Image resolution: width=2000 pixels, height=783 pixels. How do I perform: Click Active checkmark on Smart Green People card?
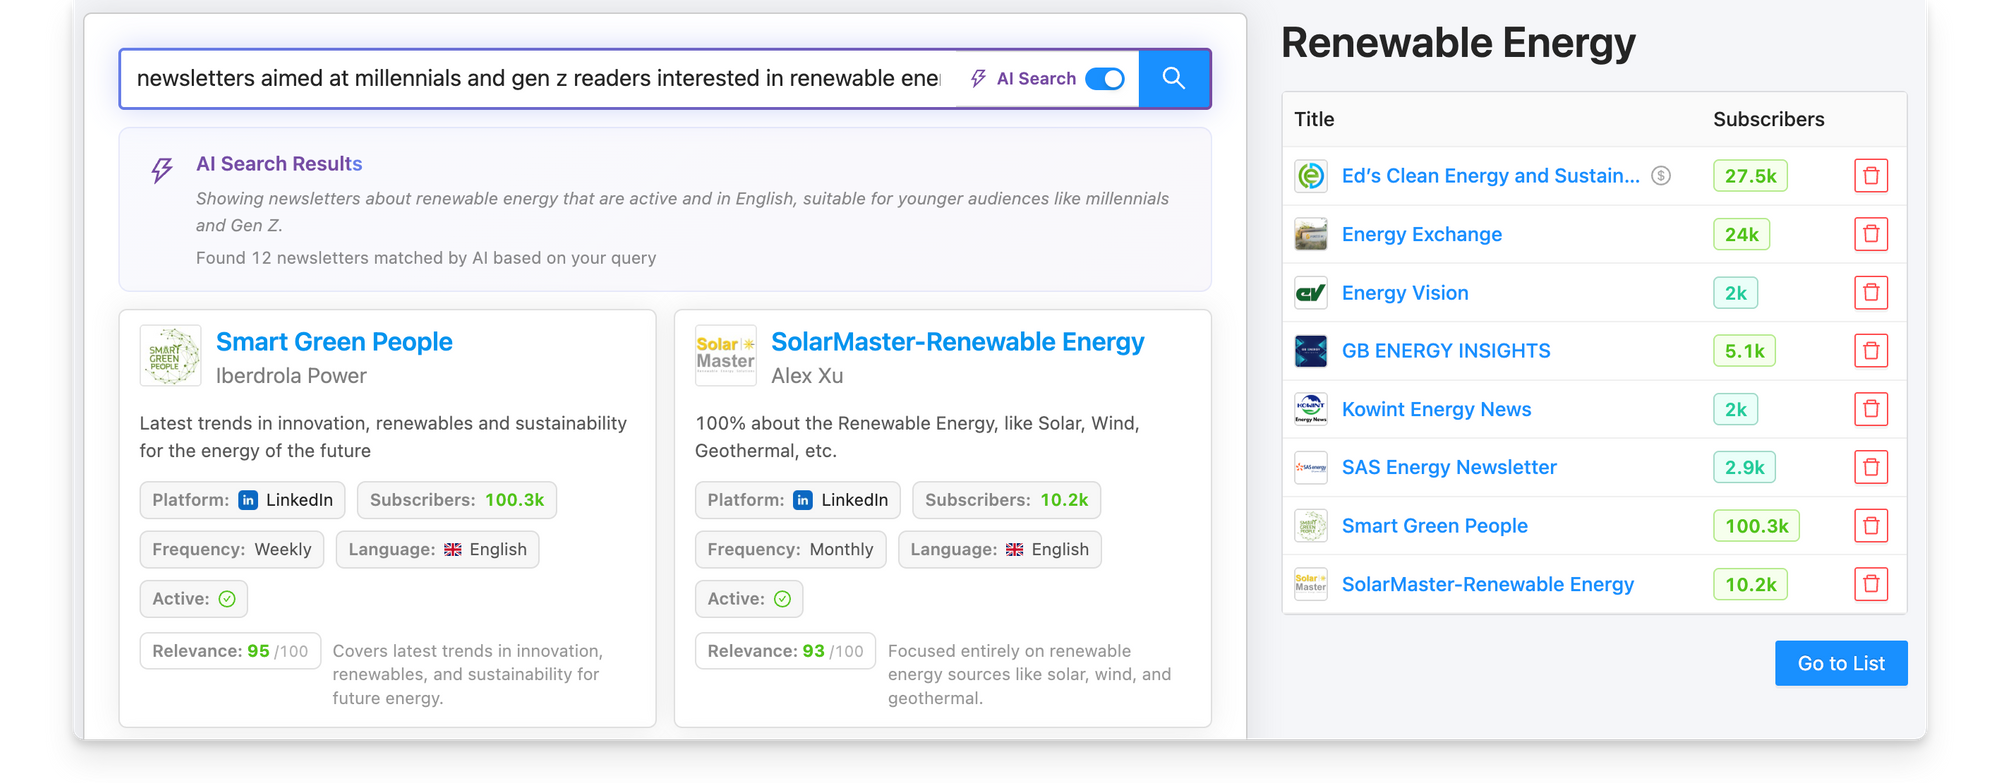[227, 599]
